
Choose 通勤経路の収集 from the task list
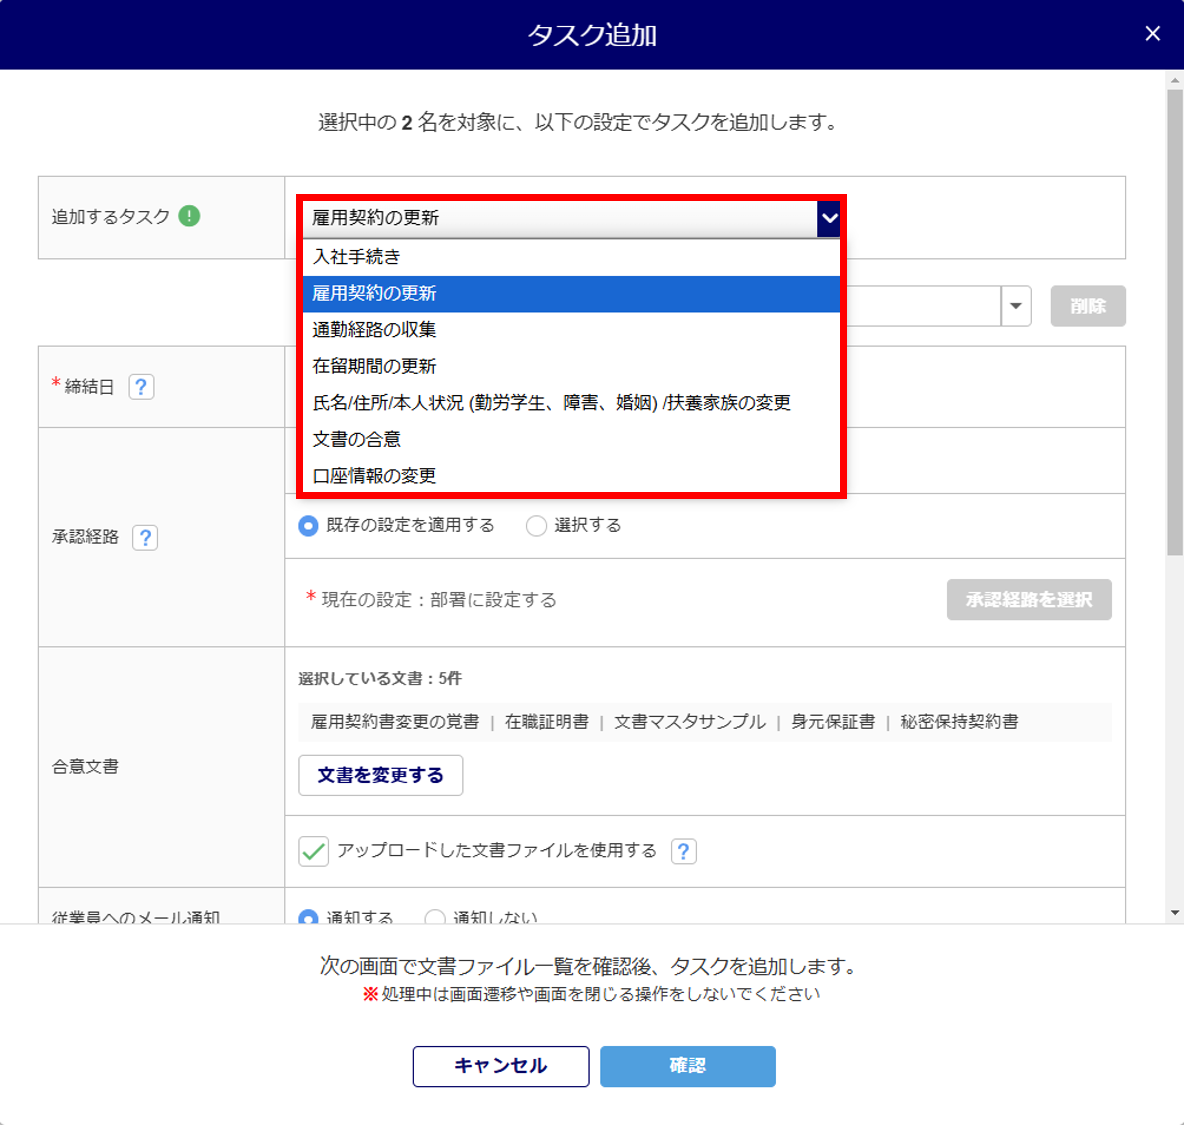[x=572, y=330]
